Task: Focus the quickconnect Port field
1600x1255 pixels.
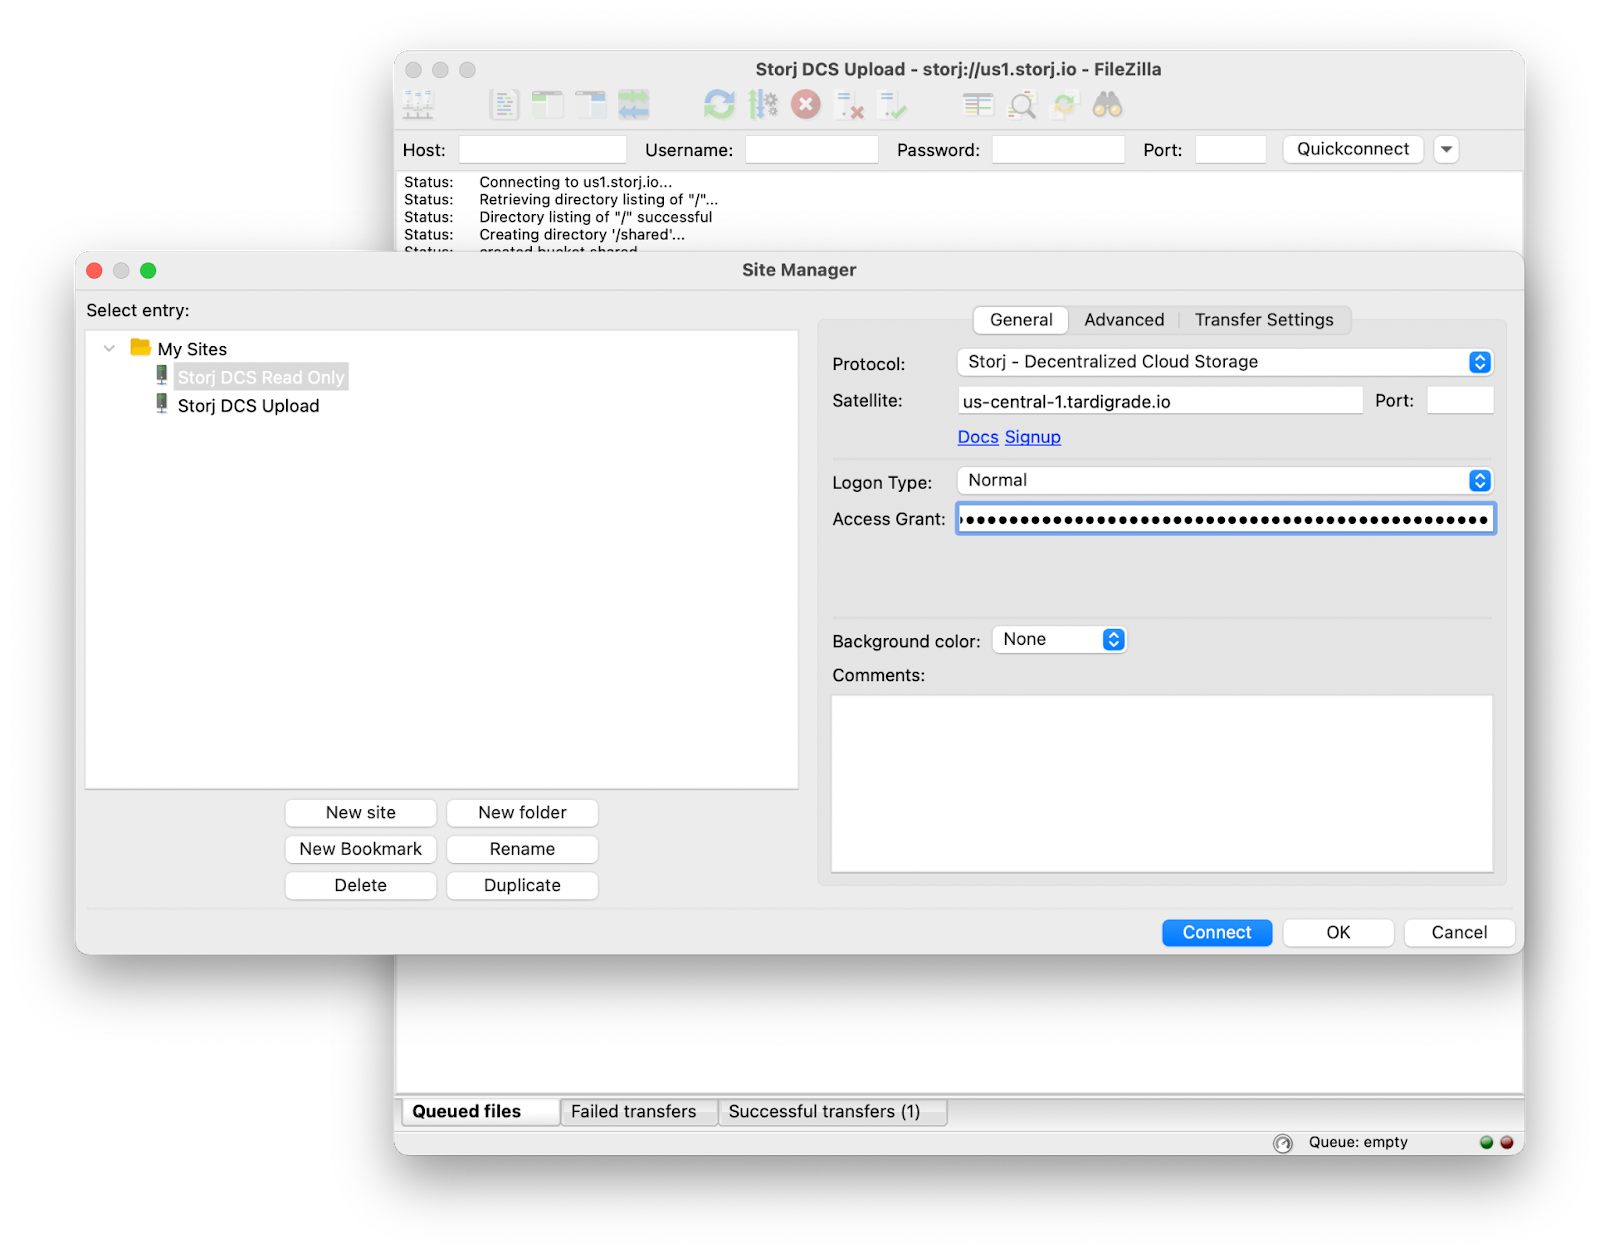Action: [1231, 150]
